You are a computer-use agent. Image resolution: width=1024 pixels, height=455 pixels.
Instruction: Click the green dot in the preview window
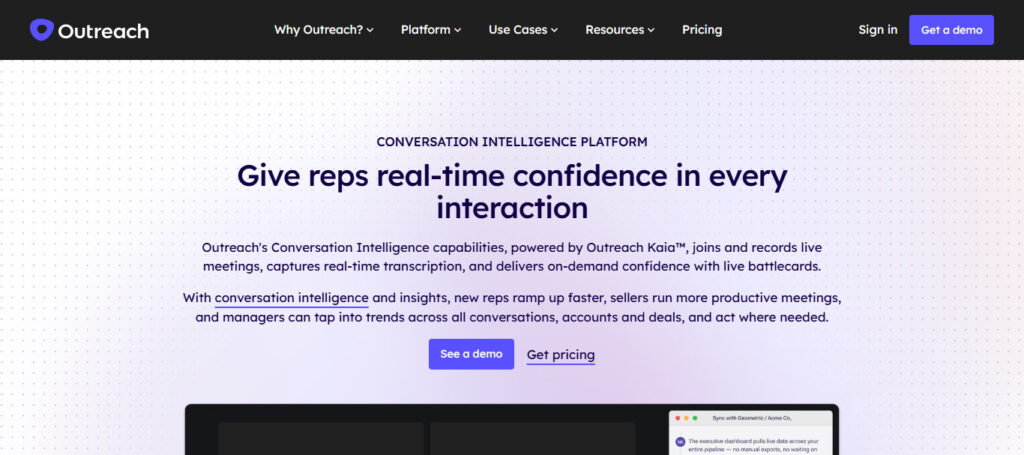[x=695, y=418]
